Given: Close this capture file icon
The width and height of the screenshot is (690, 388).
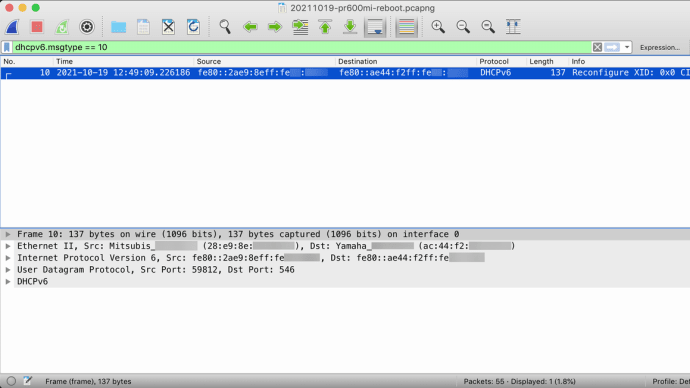Looking at the screenshot, I should 168,27.
